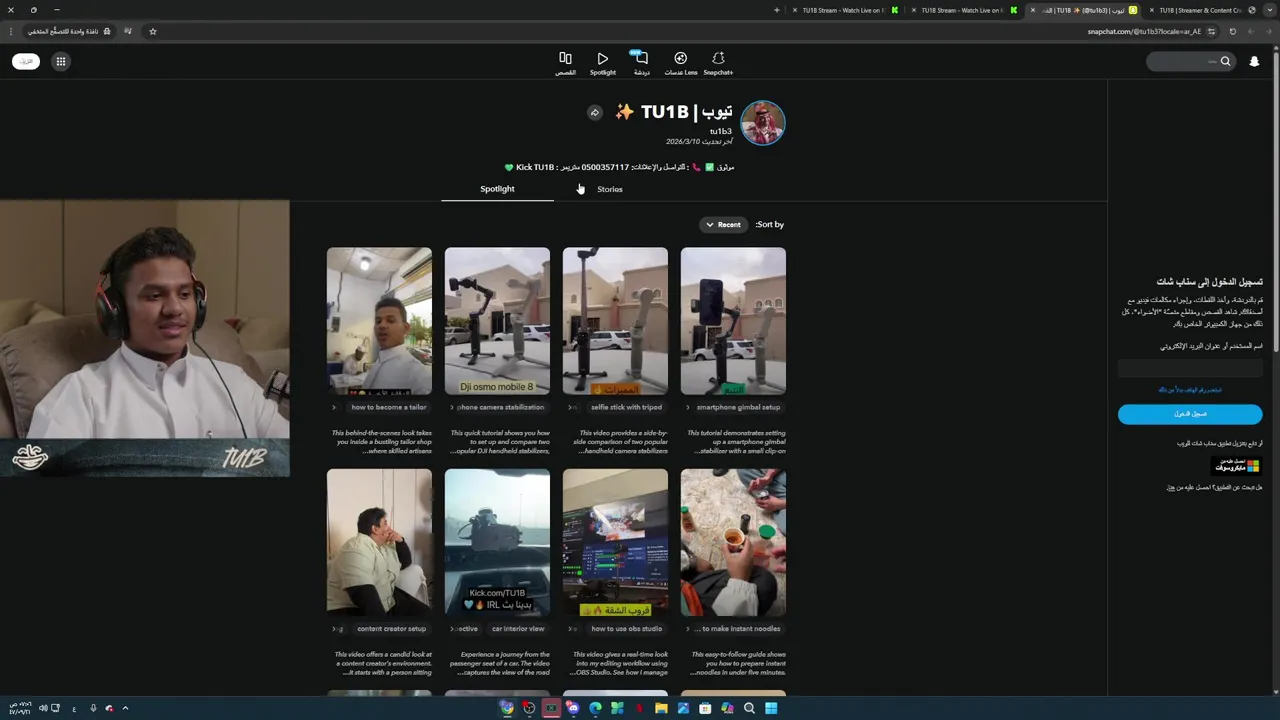Click the 'selfie stick with tripod' caption
The width and height of the screenshot is (1280, 720).
tap(626, 408)
